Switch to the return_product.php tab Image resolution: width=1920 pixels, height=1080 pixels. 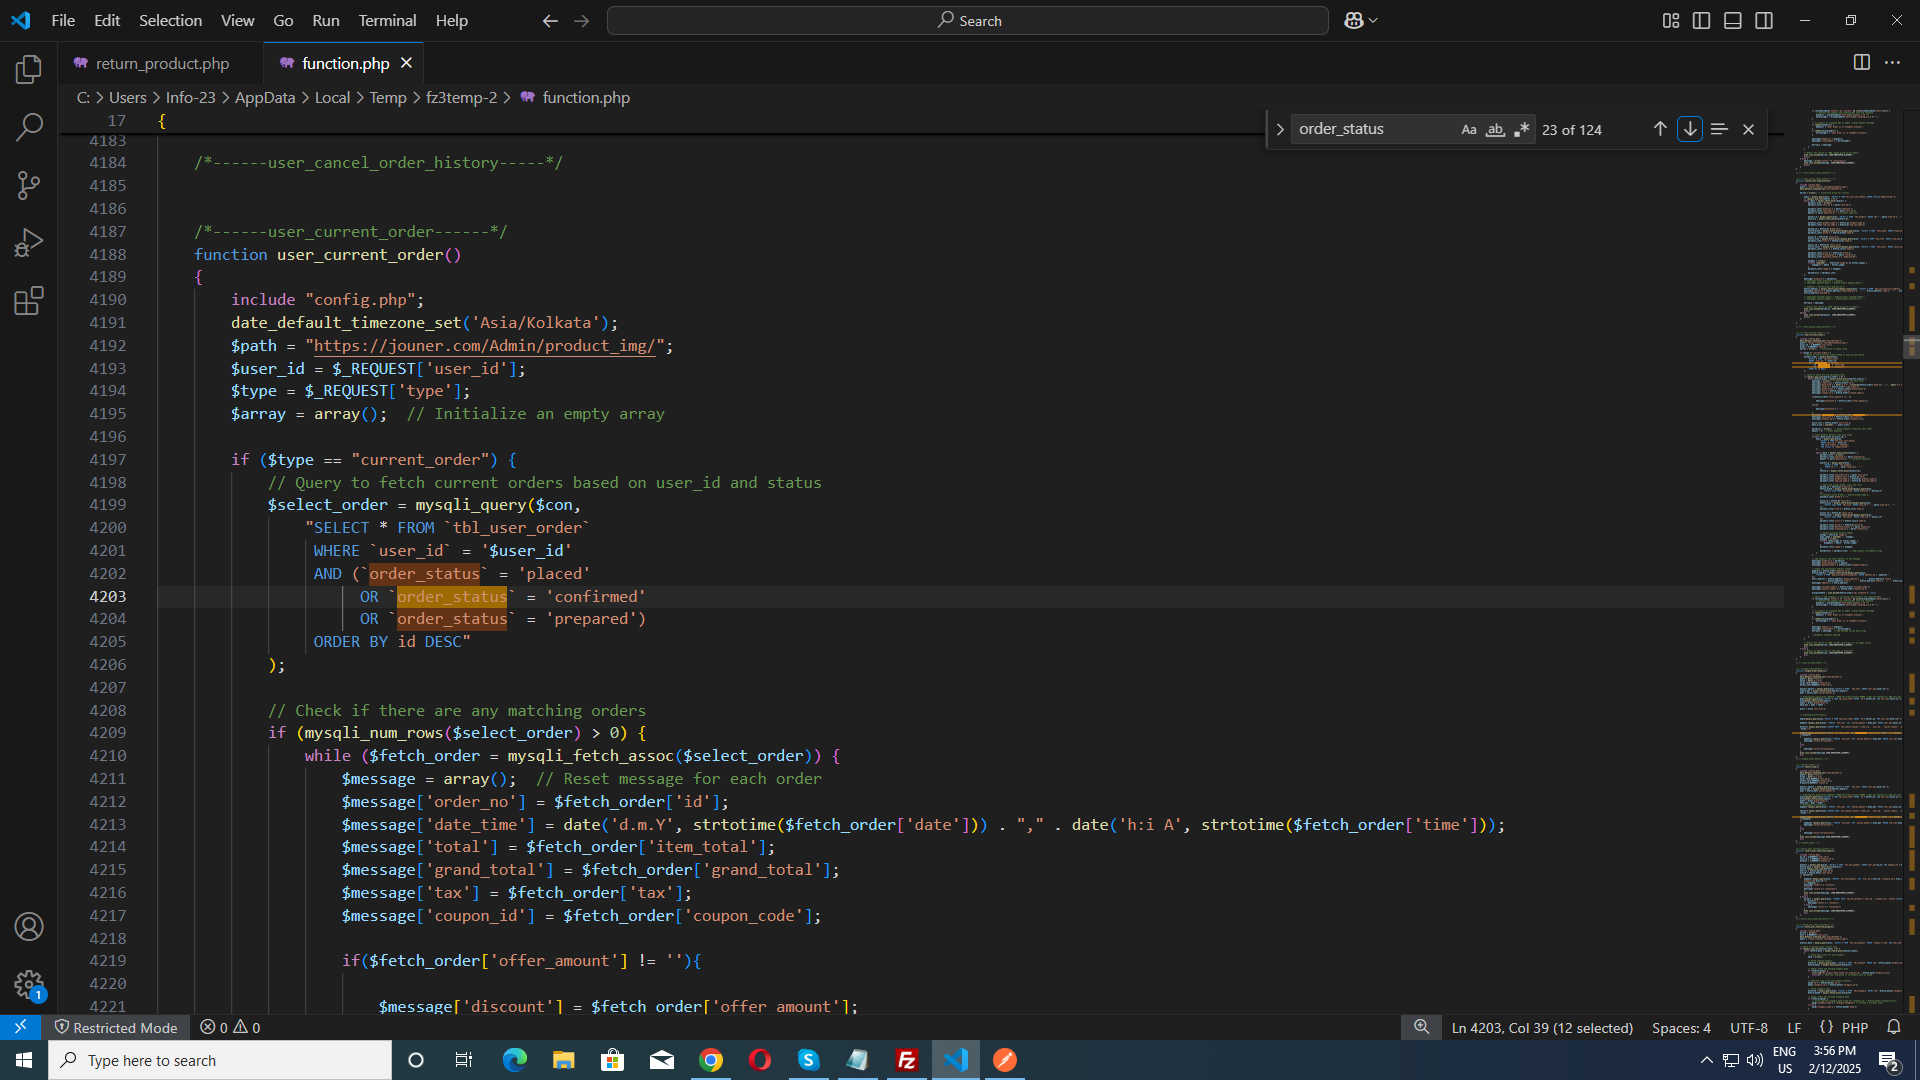coord(162,63)
